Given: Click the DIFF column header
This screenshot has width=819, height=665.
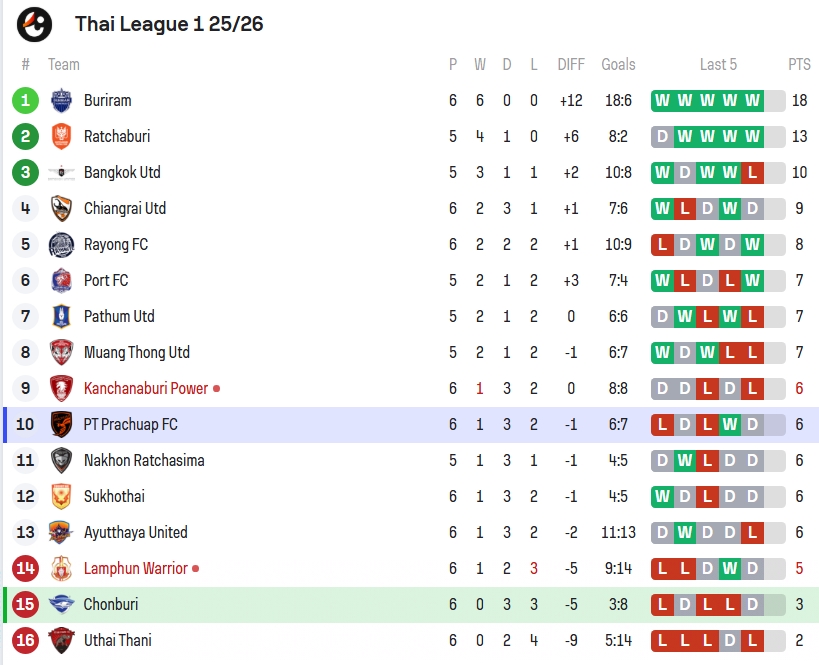Looking at the screenshot, I should click(x=571, y=64).
